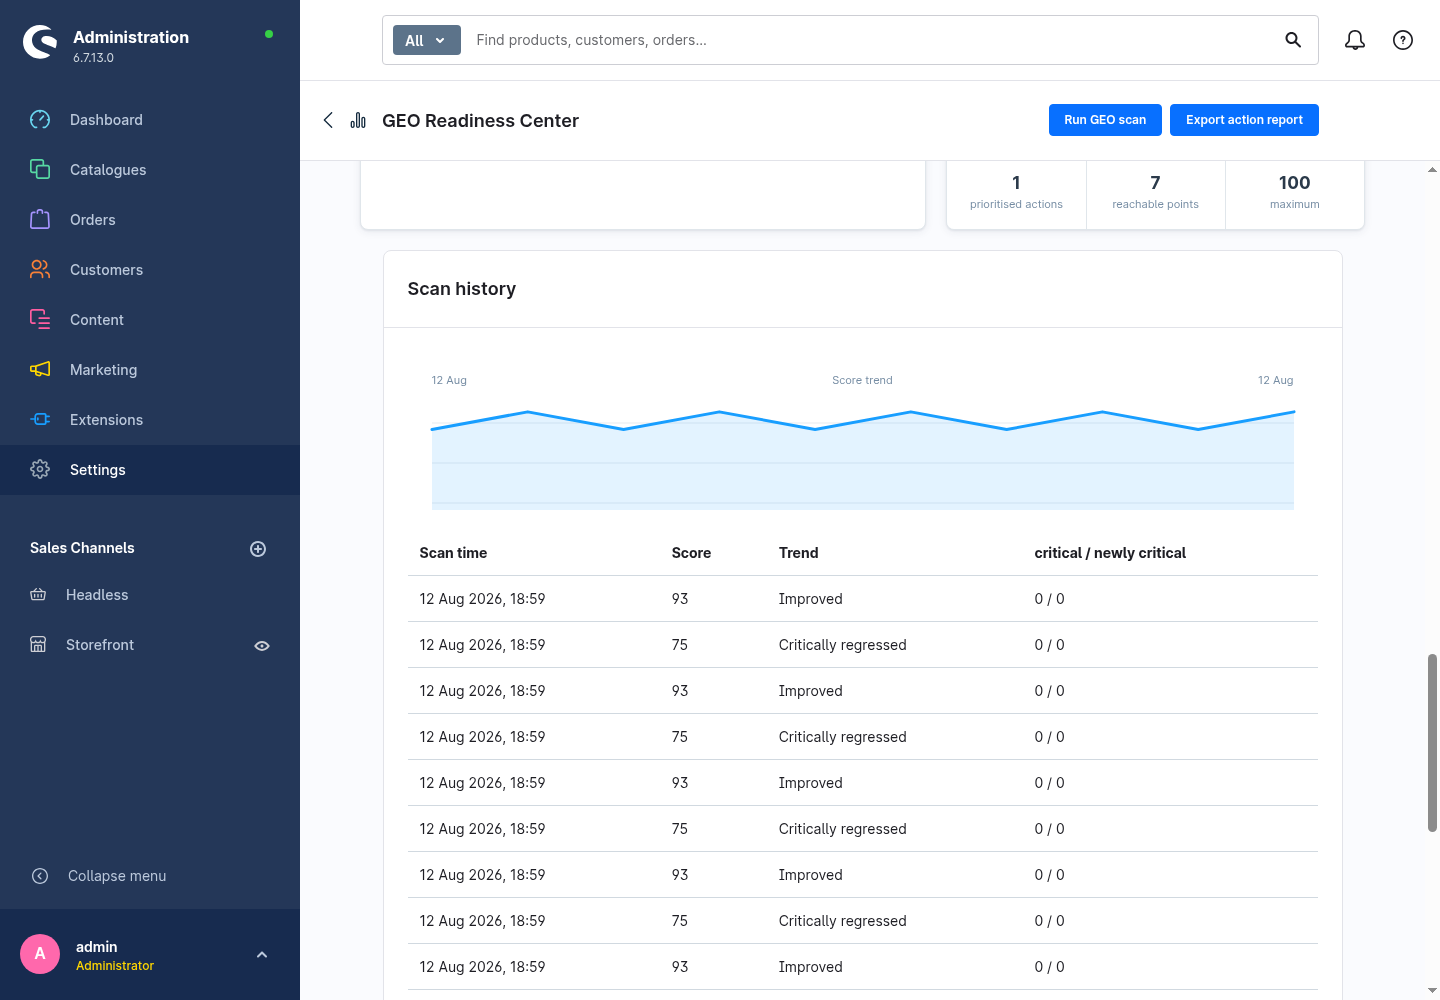Click the Scan time column header

click(453, 553)
